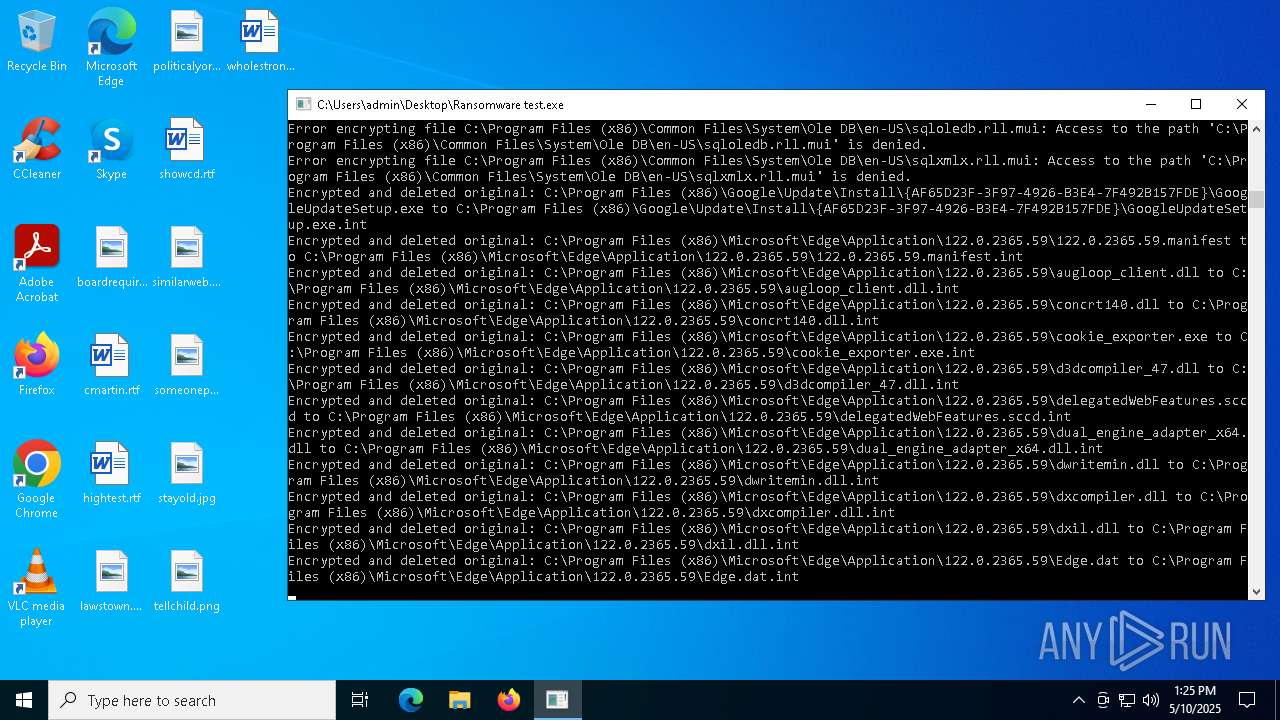This screenshot has height=720, width=1280.
Task: Launch Microsoft Edge from desktop shortcut
Action: (111, 48)
